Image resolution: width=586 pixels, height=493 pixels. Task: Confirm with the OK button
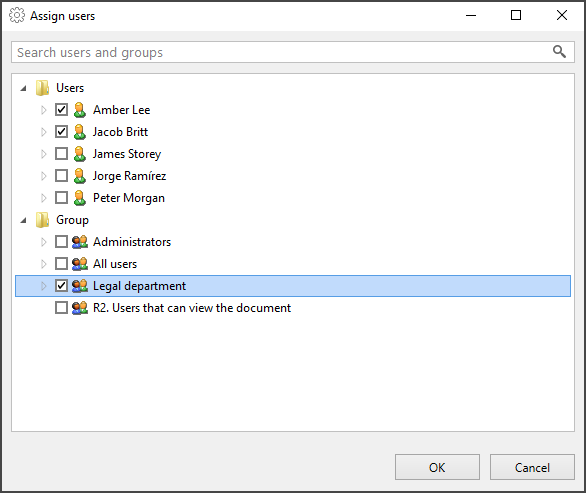[437, 467]
